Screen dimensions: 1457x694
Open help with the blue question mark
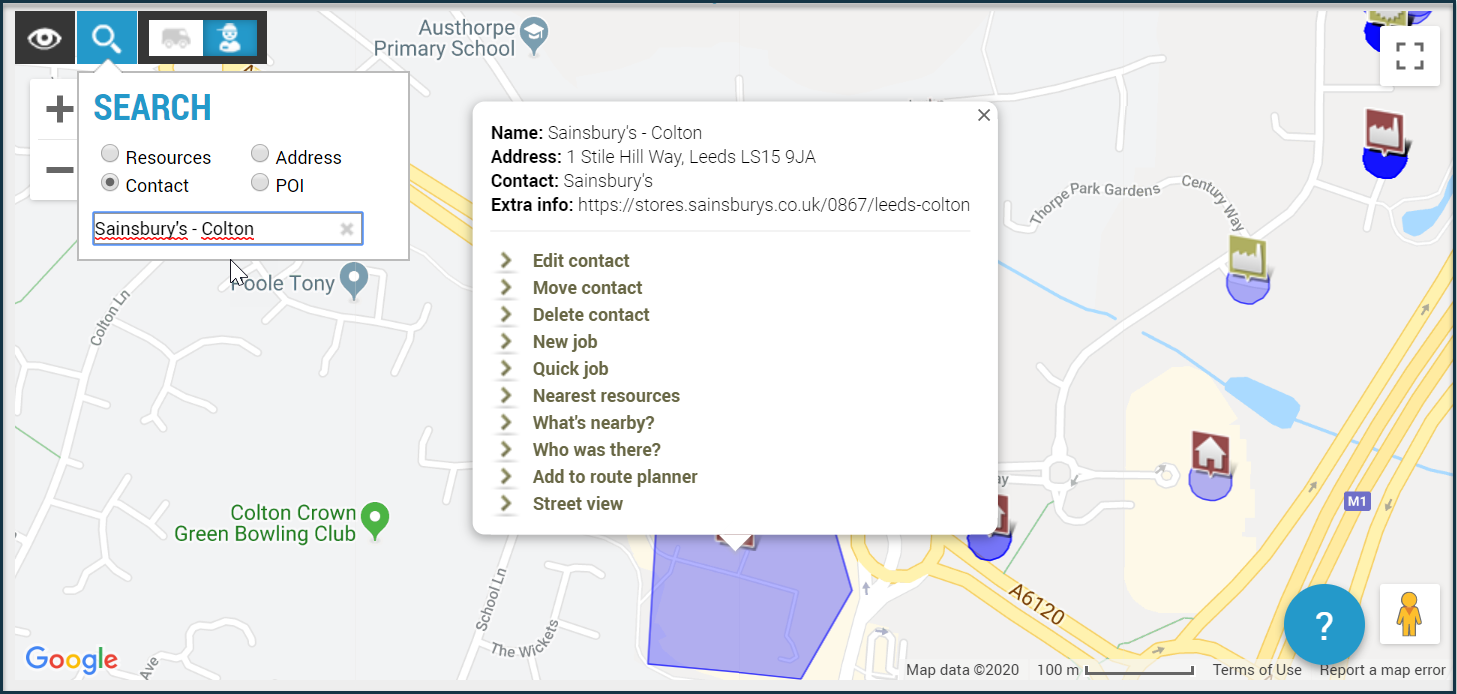pos(1324,625)
